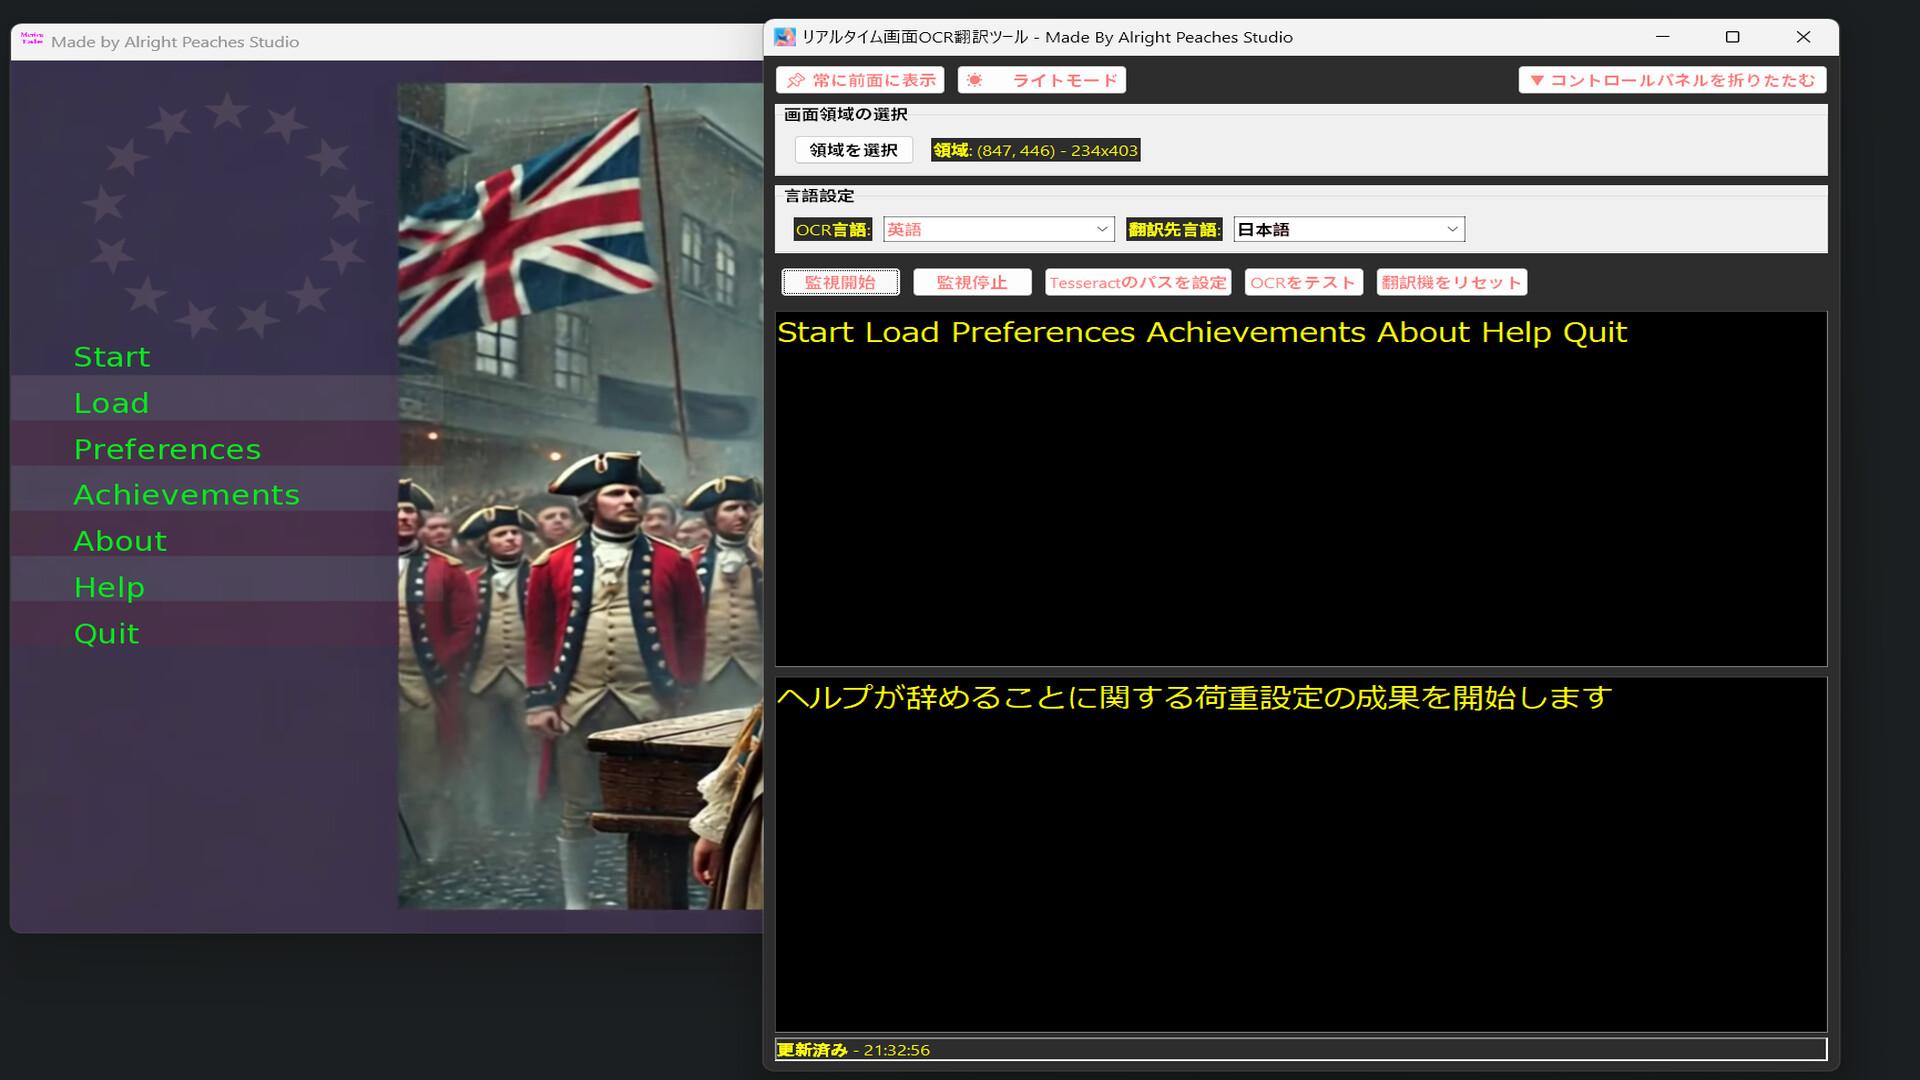
Task: Start monitoring with 監視開始
Action: [x=840, y=282]
